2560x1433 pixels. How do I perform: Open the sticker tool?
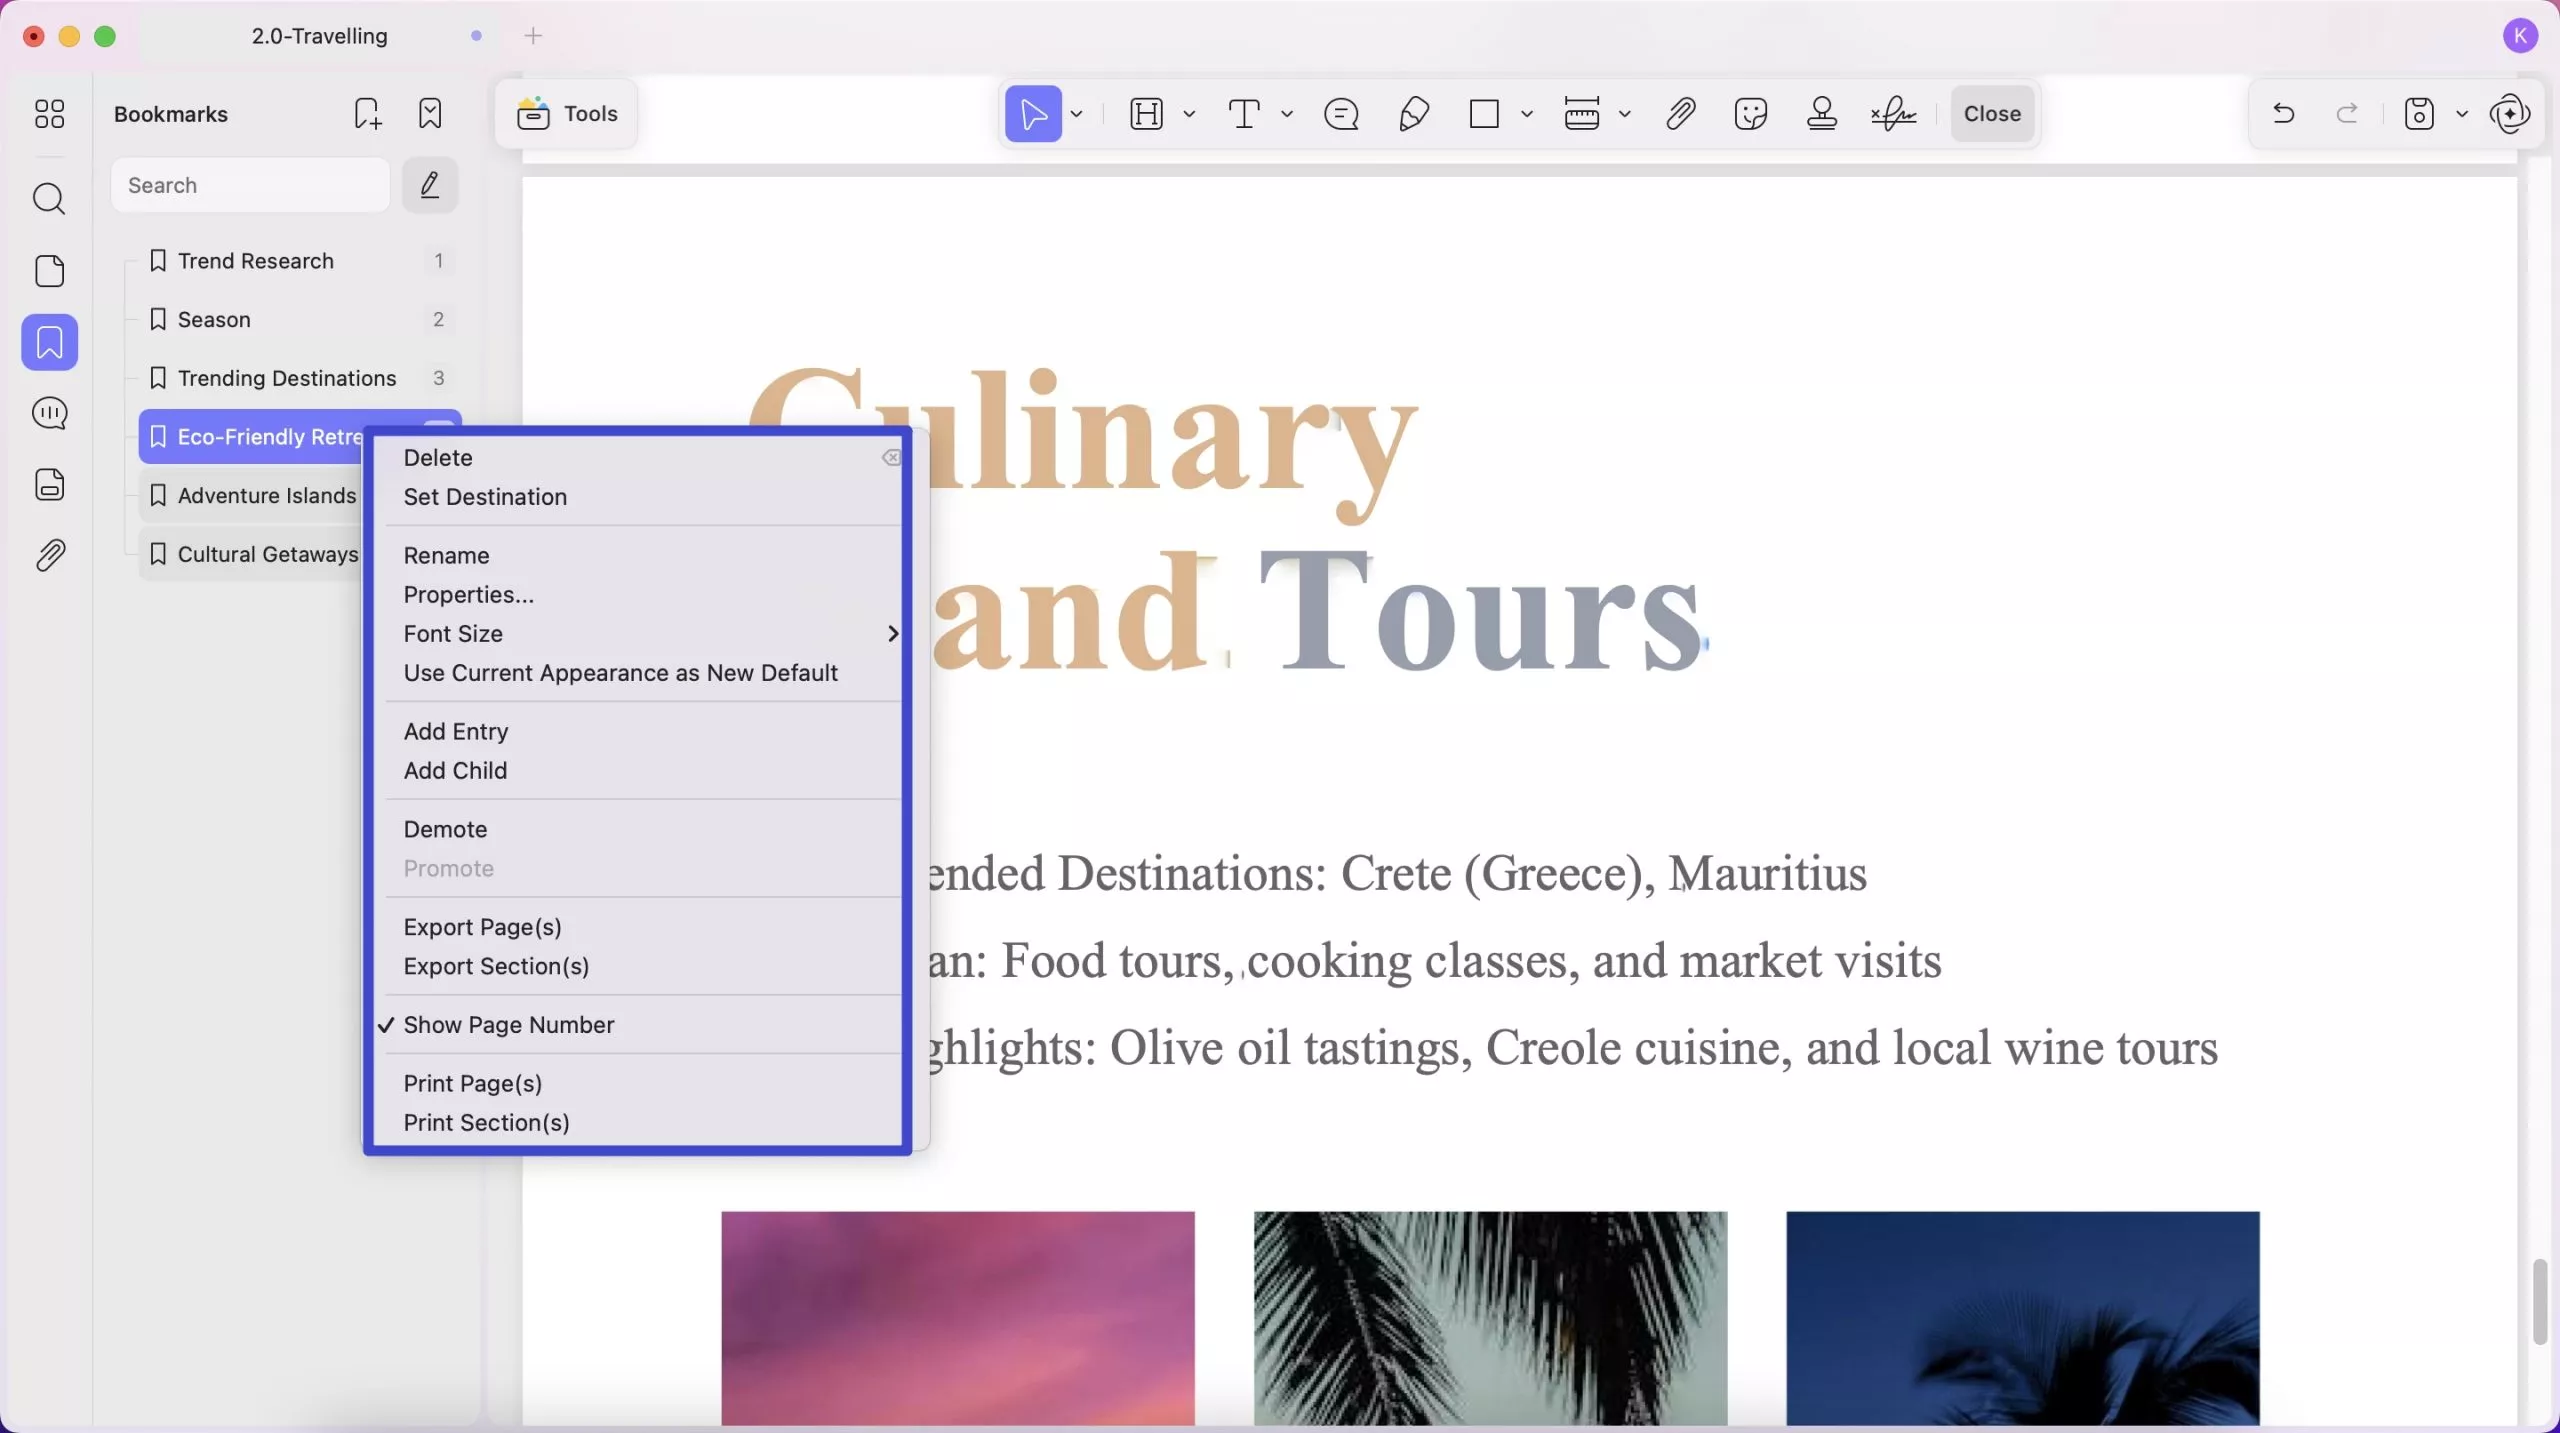point(1751,114)
